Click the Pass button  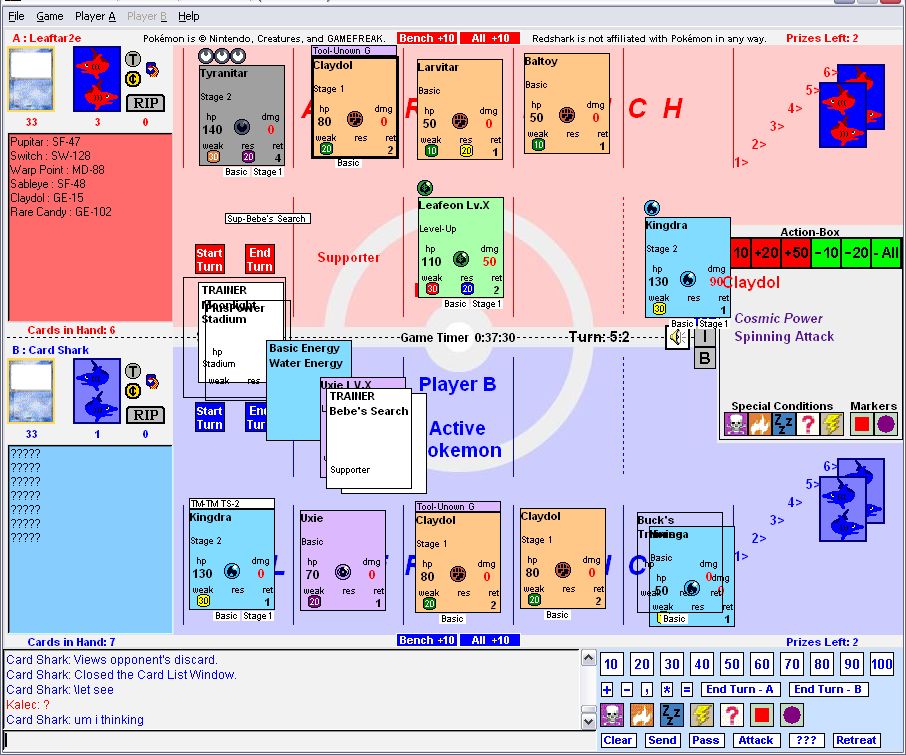coord(706,740)
